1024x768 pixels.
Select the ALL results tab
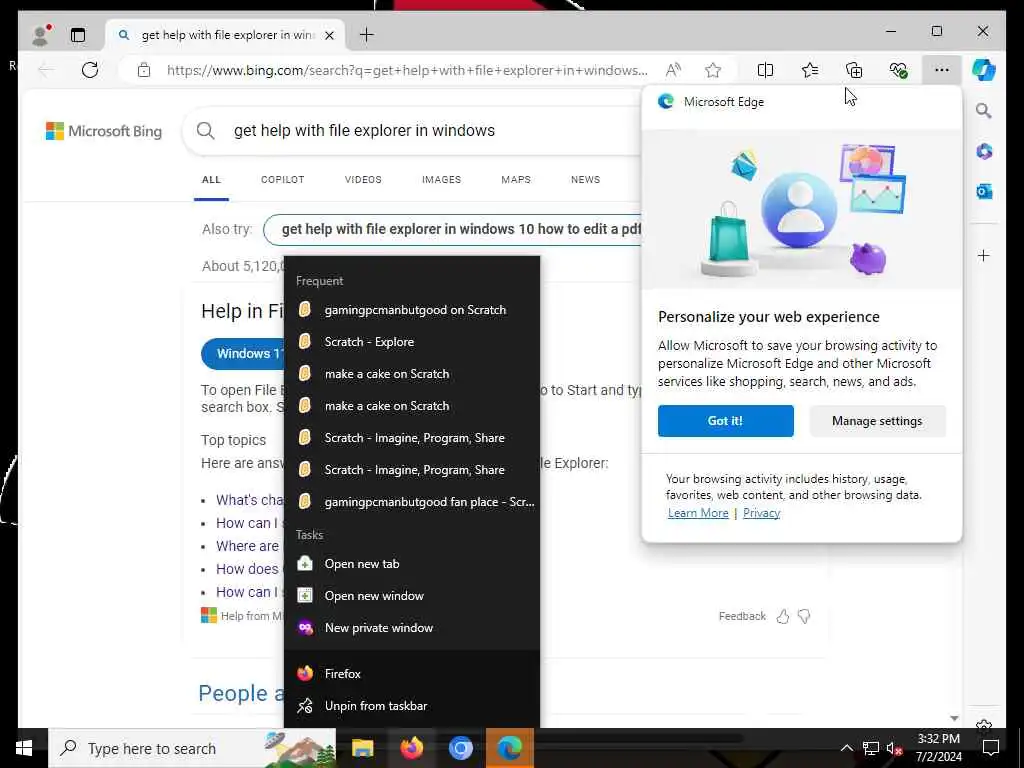[x=211, y=180]
